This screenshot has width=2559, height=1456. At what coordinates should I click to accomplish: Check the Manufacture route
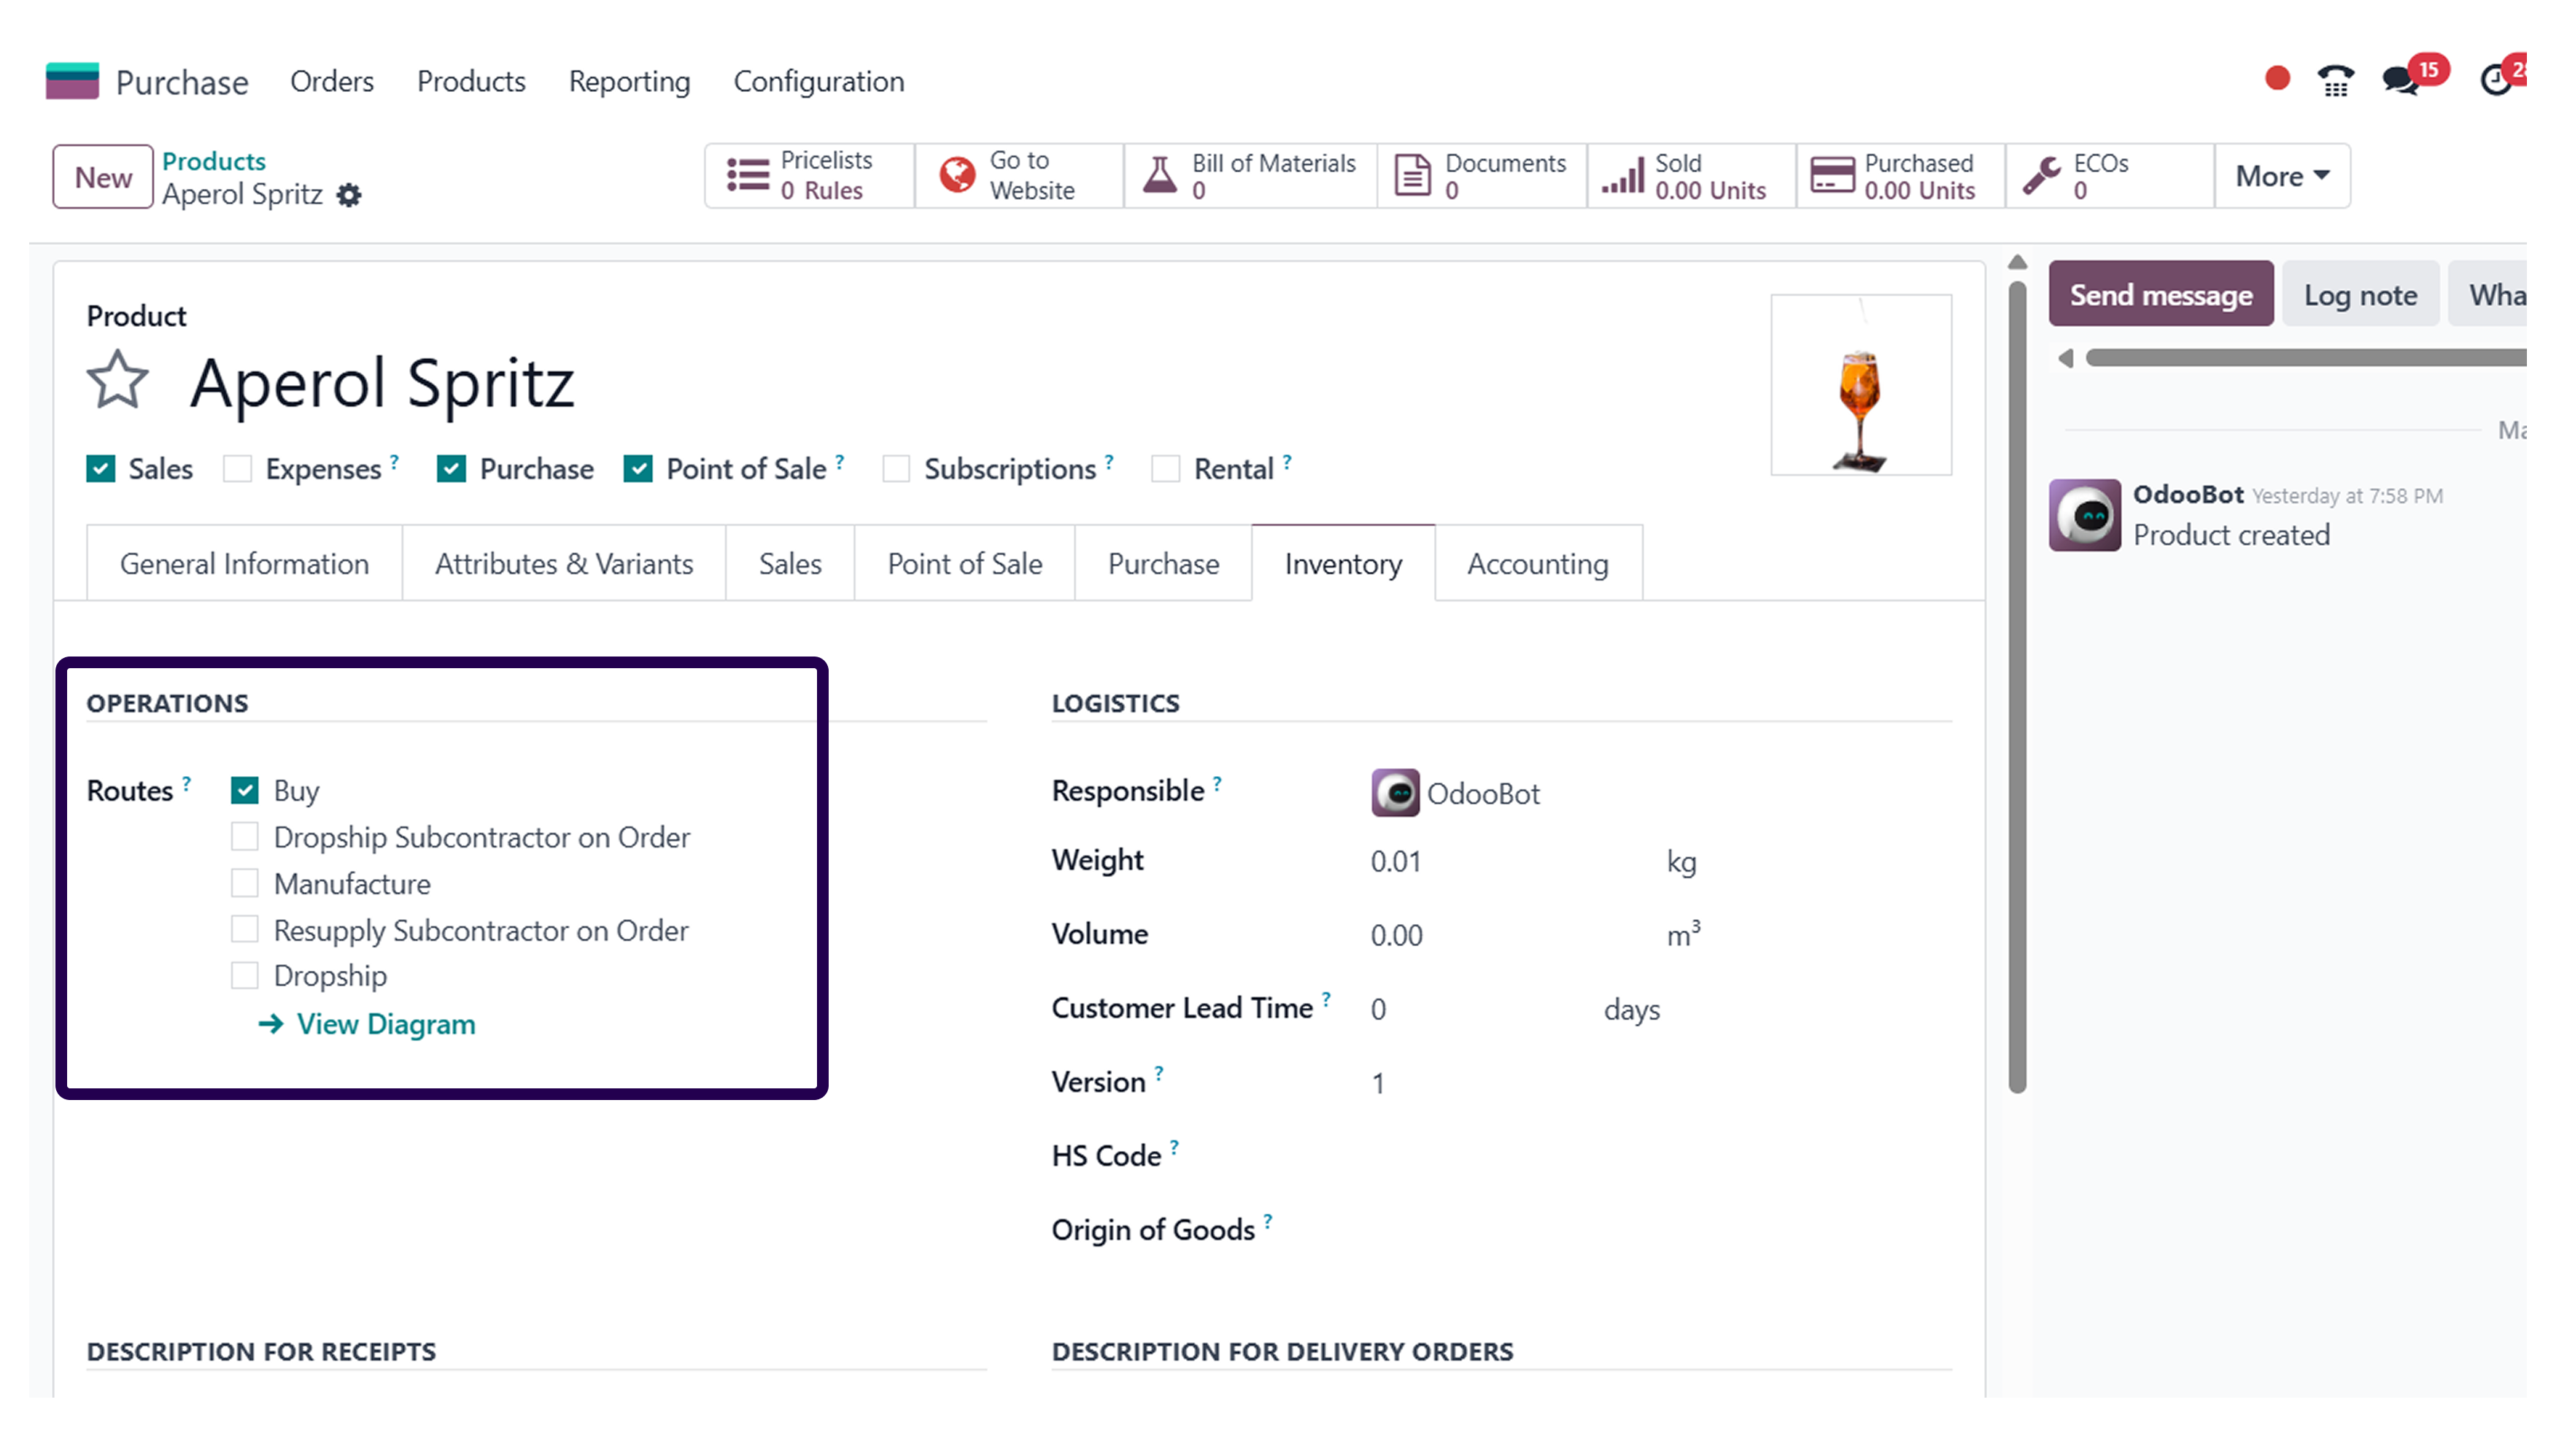(x=245, y=883)
